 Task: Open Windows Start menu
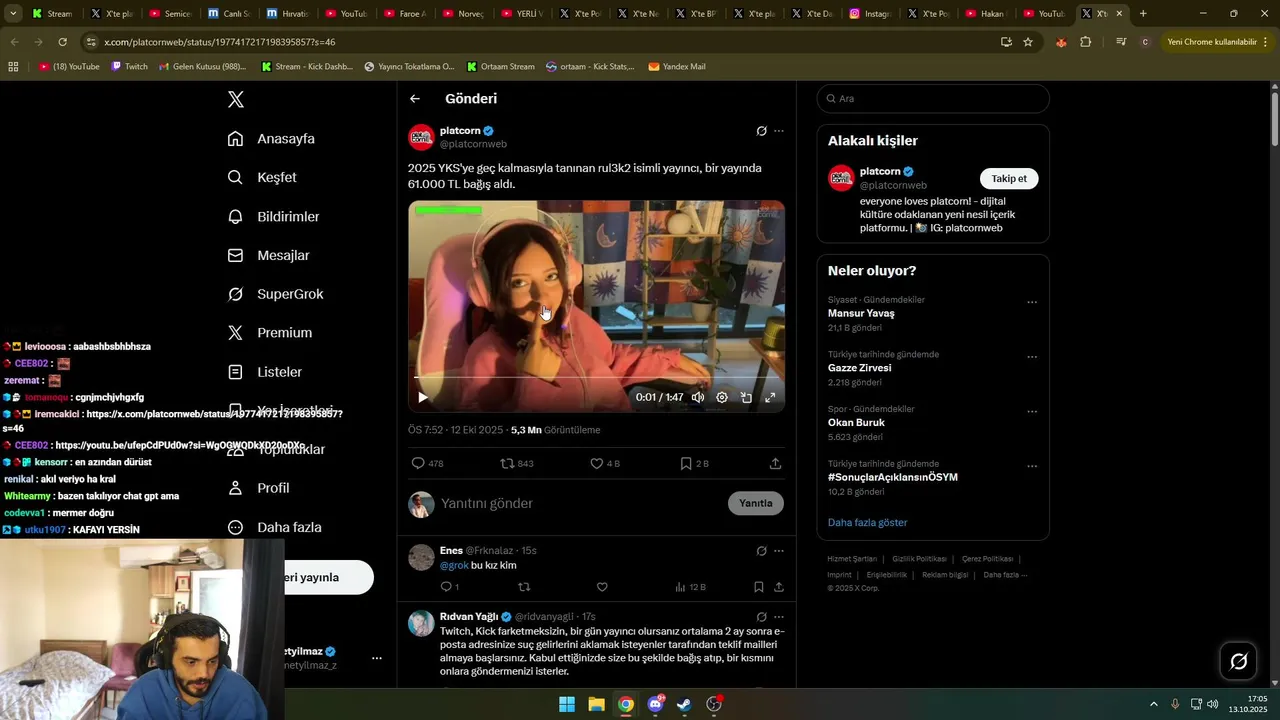[x=566, y=704]
